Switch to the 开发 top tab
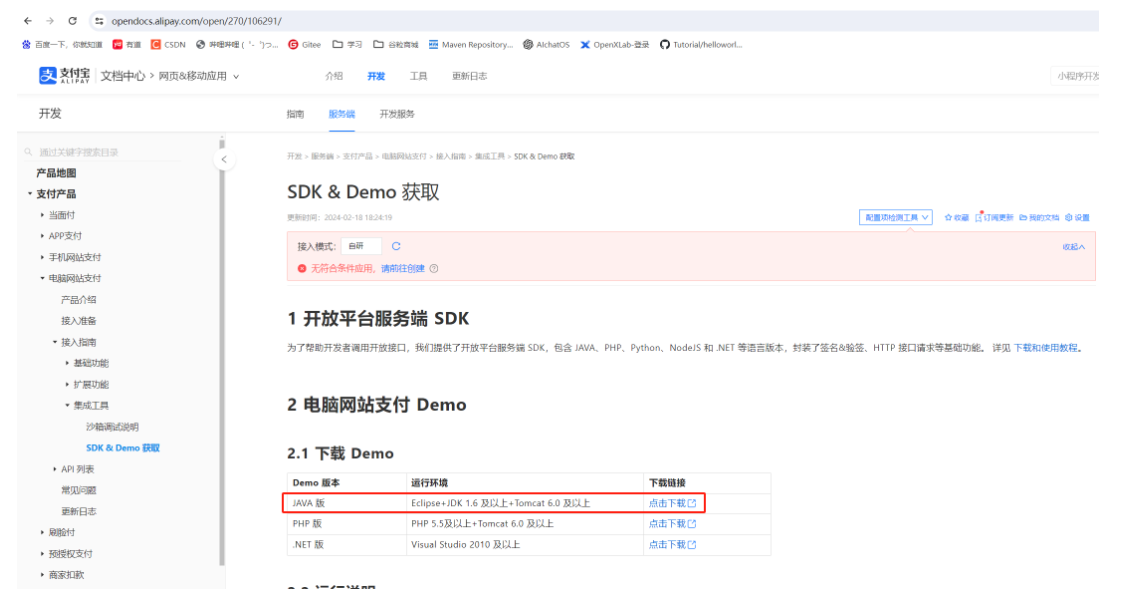This screenshot has width=1122, height=597. click(x=376, y=76)
